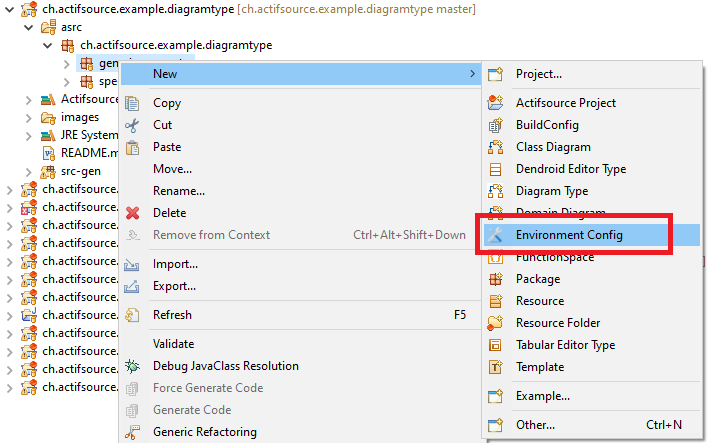Click the Debug JavaClass Resolution bug icon
Image resolution: width=708 pixels, height=443 pixels.
(132, 366)
